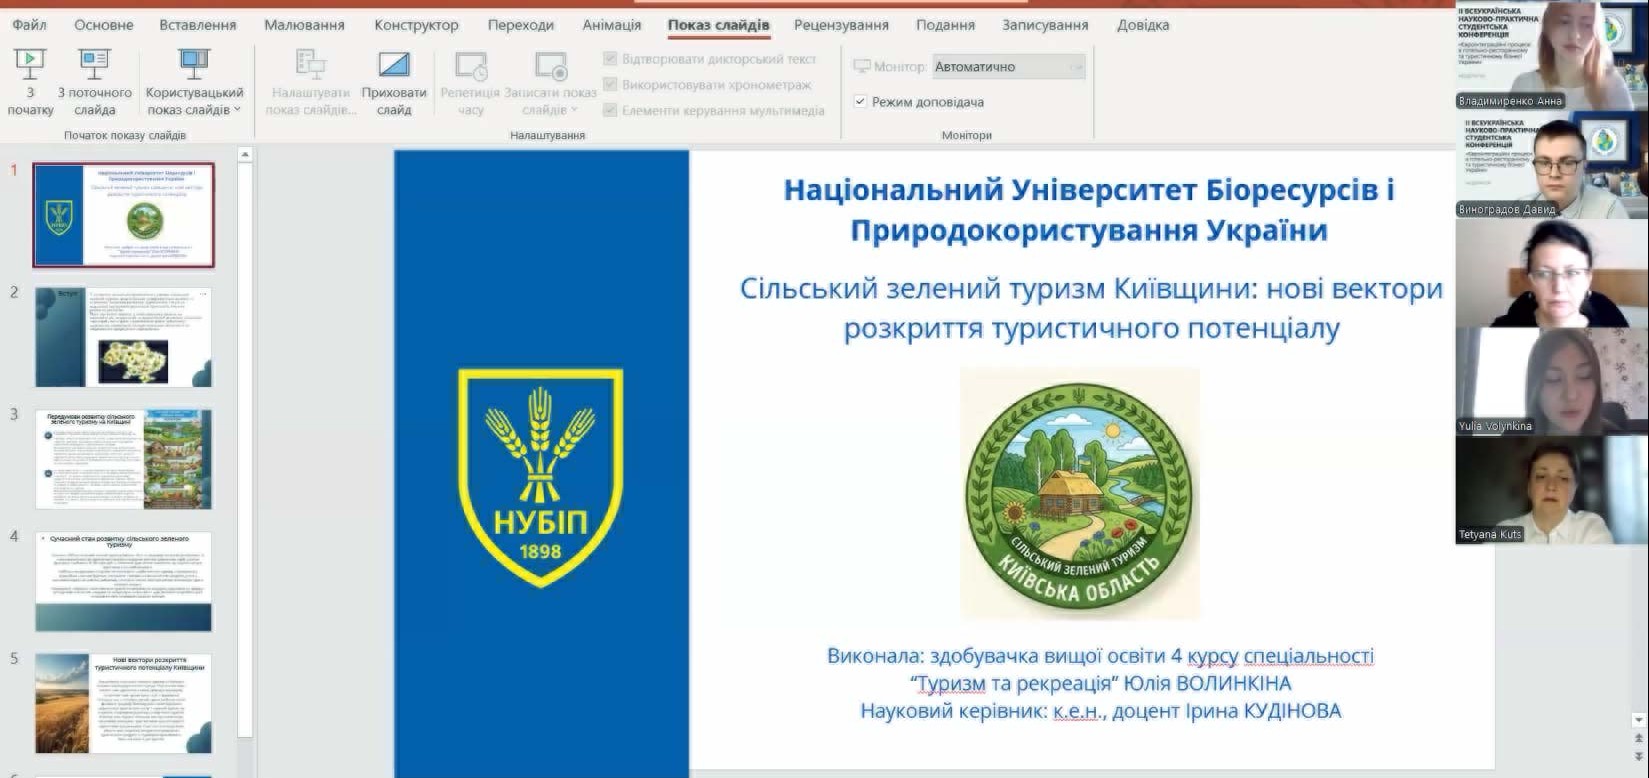Screen dimensions: 1649x778
Task: Start slideshow from current slide icon
Action: point(94,66)
